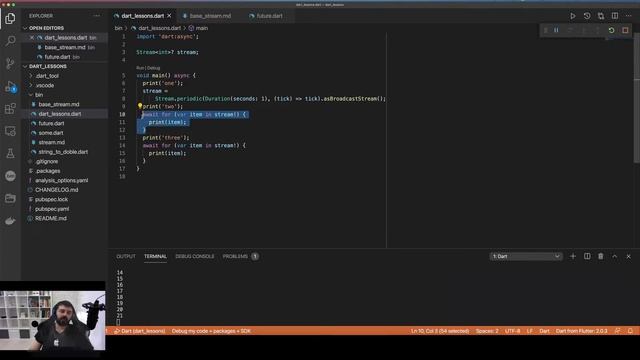Pause the debug session
This screenshot has width=640, height=360.
click(x=556, y=30)
